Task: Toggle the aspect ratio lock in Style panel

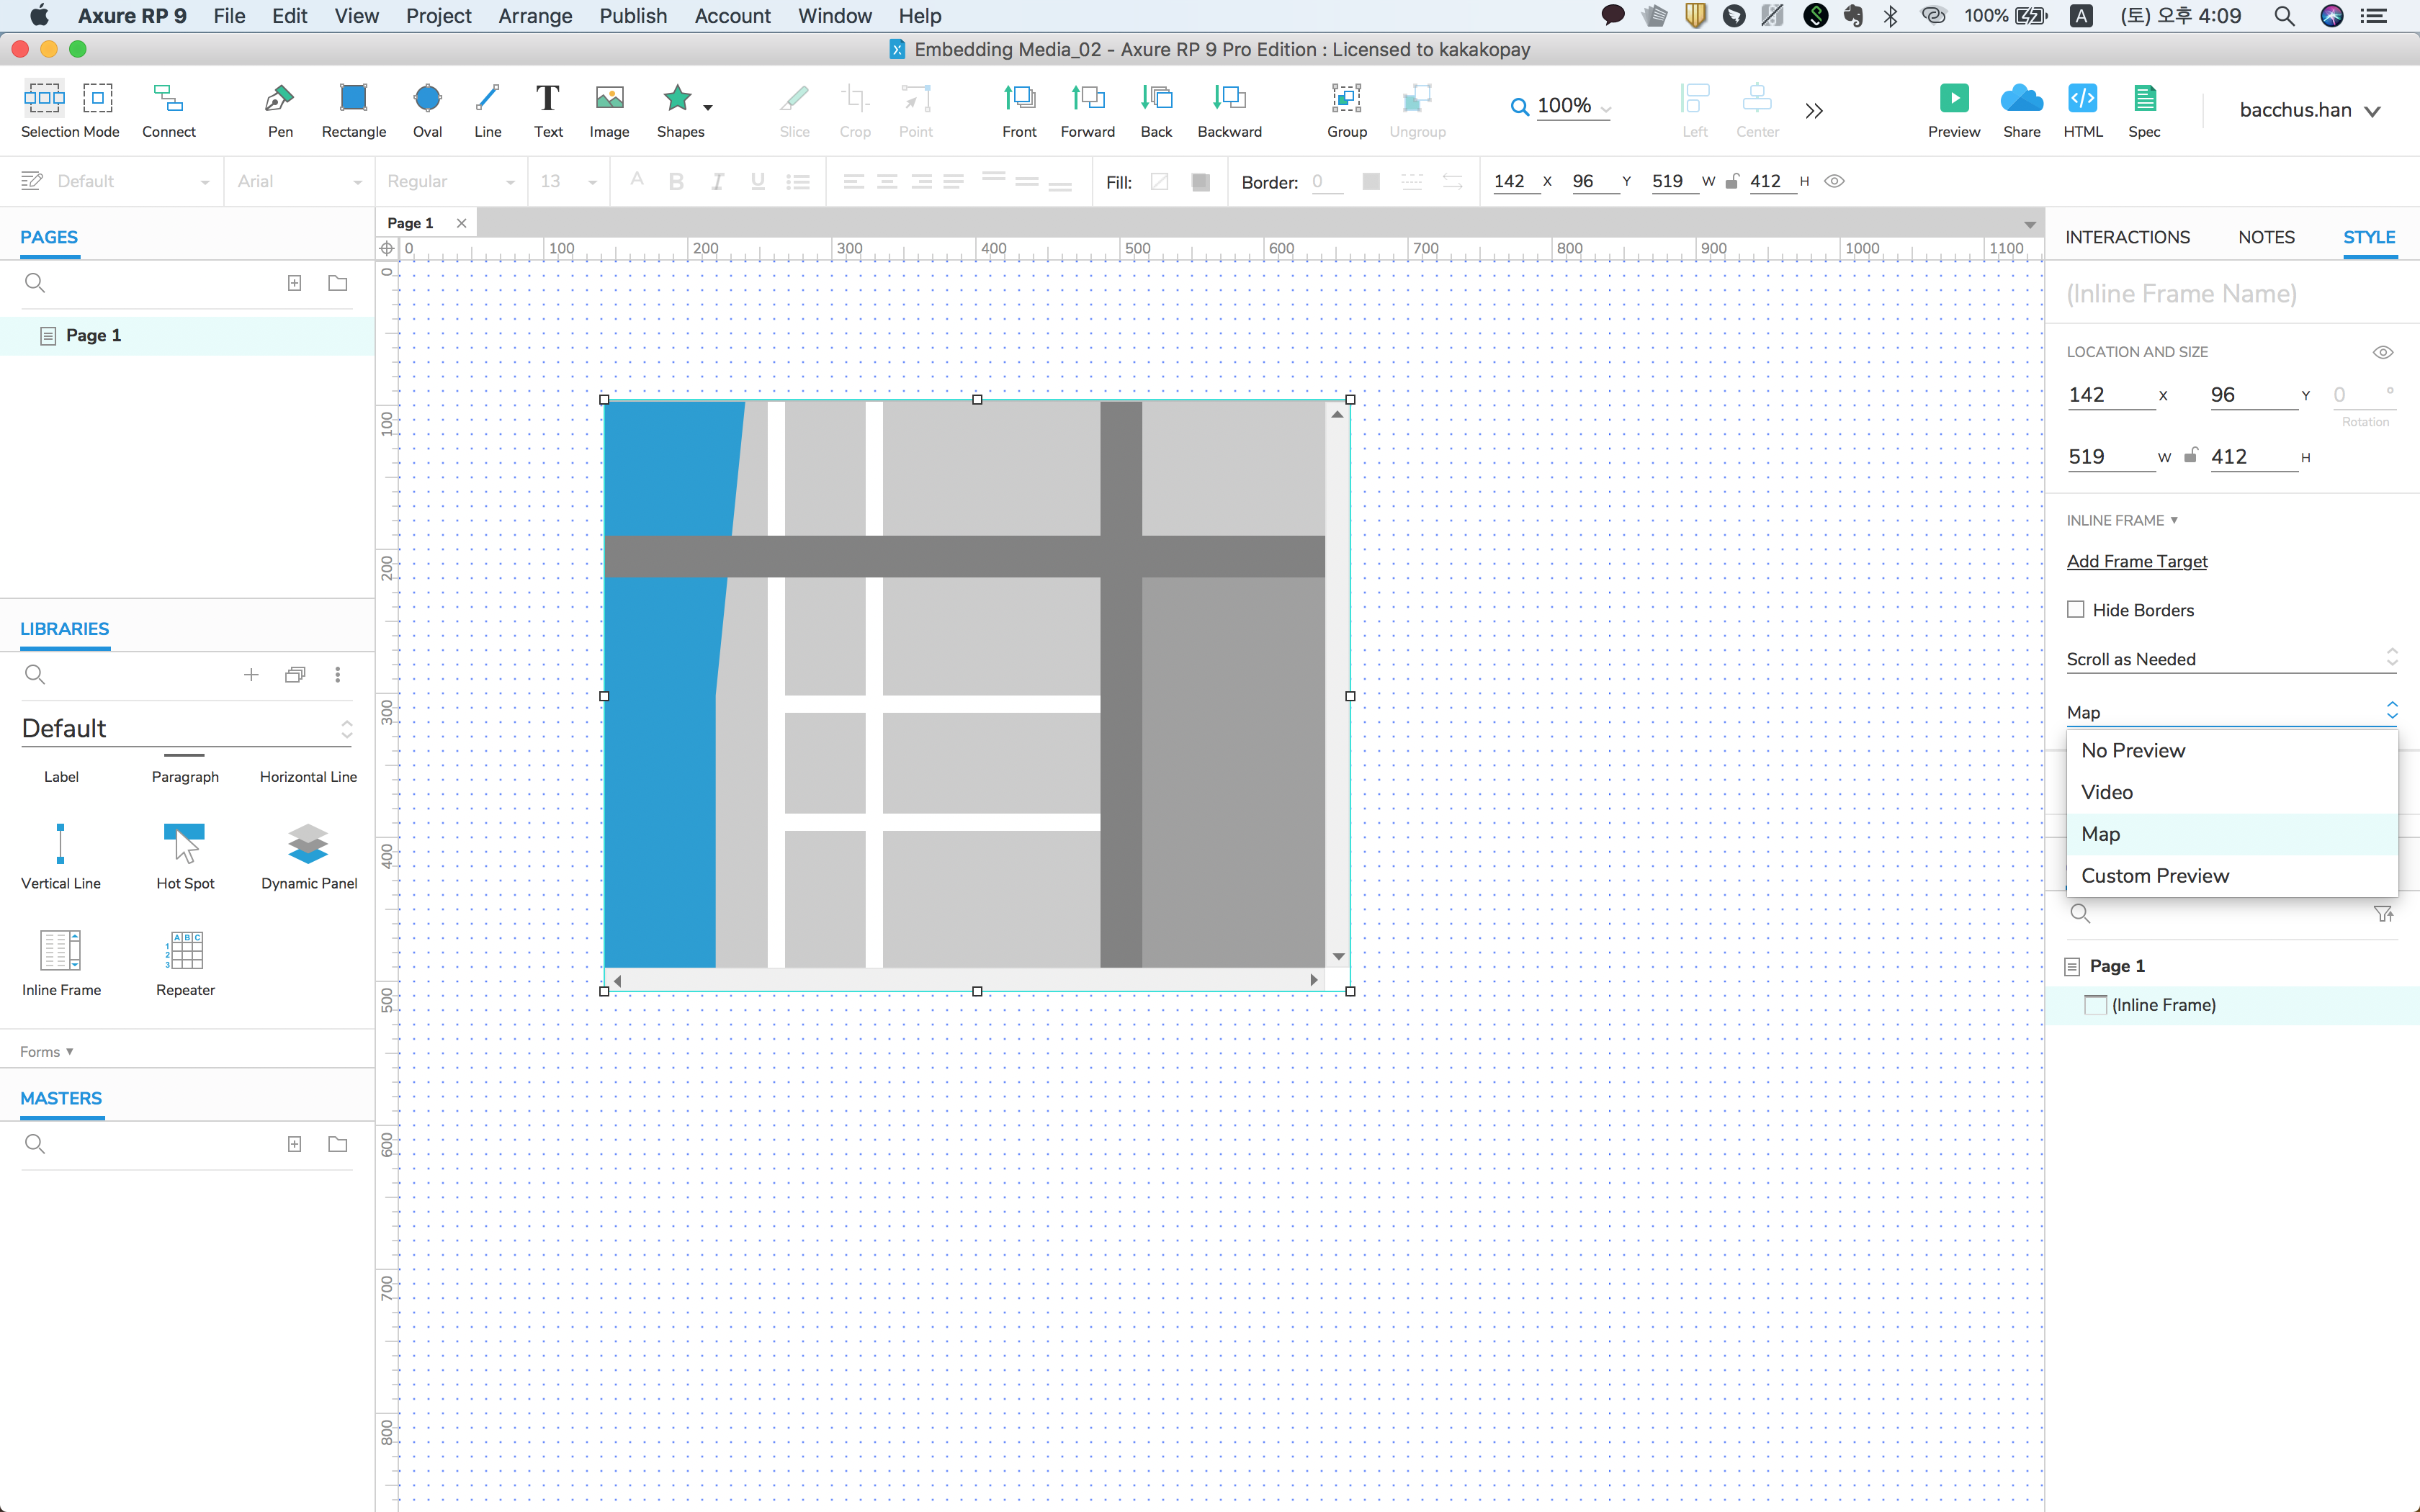Action: (2190, 456)
